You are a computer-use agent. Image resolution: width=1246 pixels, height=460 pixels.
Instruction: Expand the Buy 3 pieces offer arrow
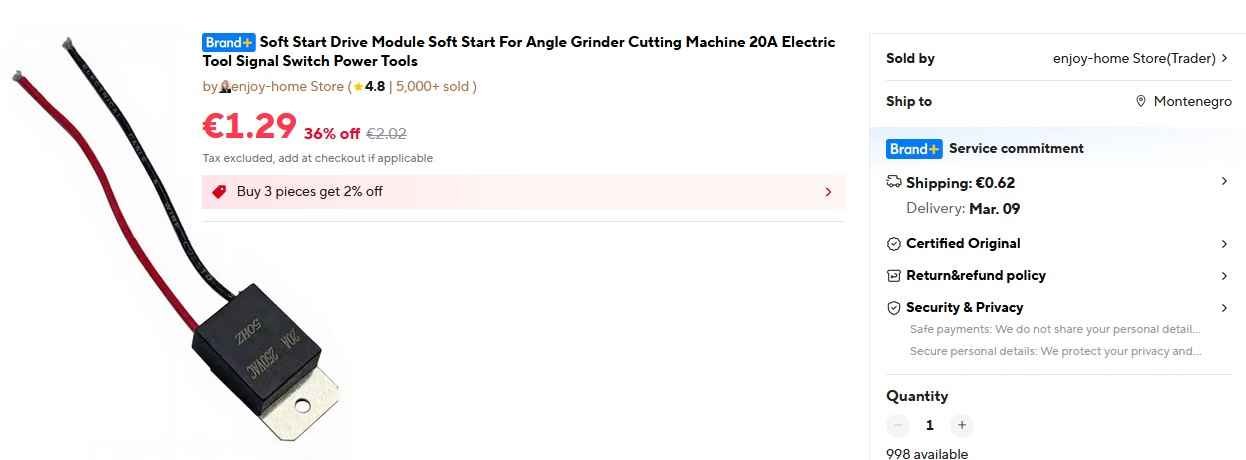[x=828, y=192]
